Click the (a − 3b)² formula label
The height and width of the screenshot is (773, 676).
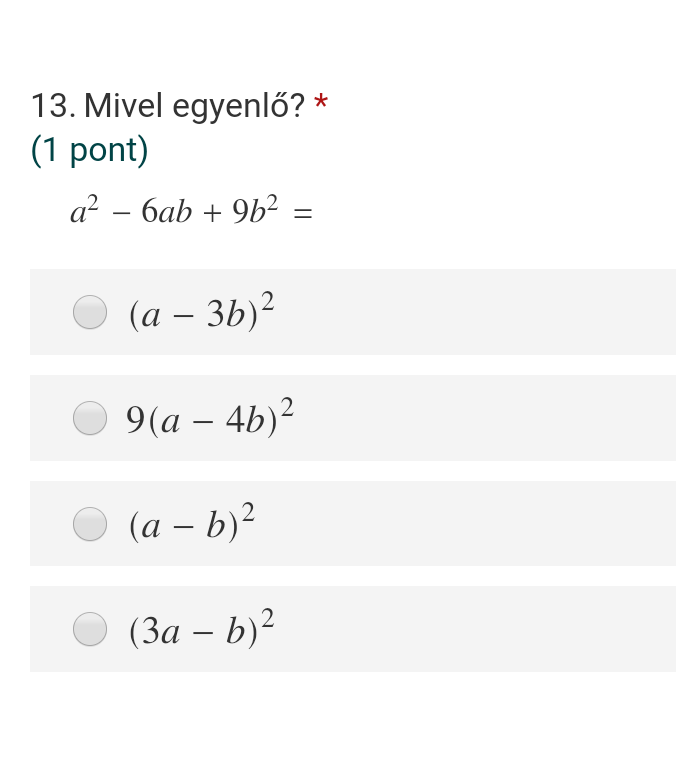(202, 312)
